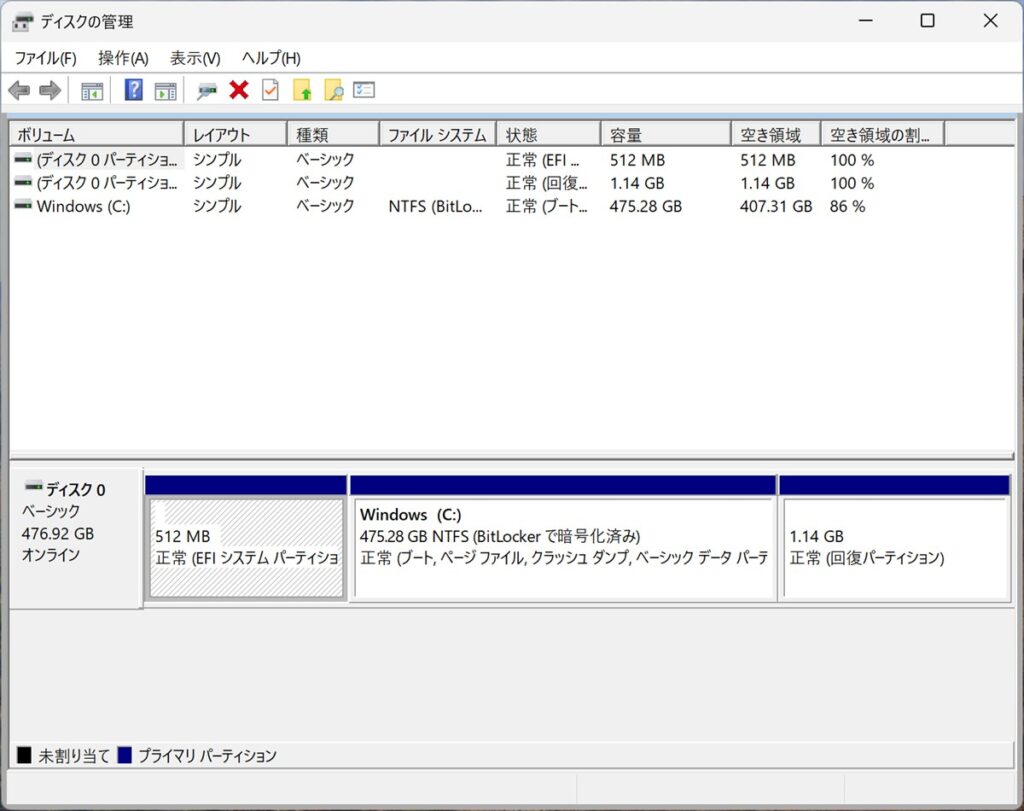
Task: Click the 86 % free percentage cell
Action: (x=847, y=206)
